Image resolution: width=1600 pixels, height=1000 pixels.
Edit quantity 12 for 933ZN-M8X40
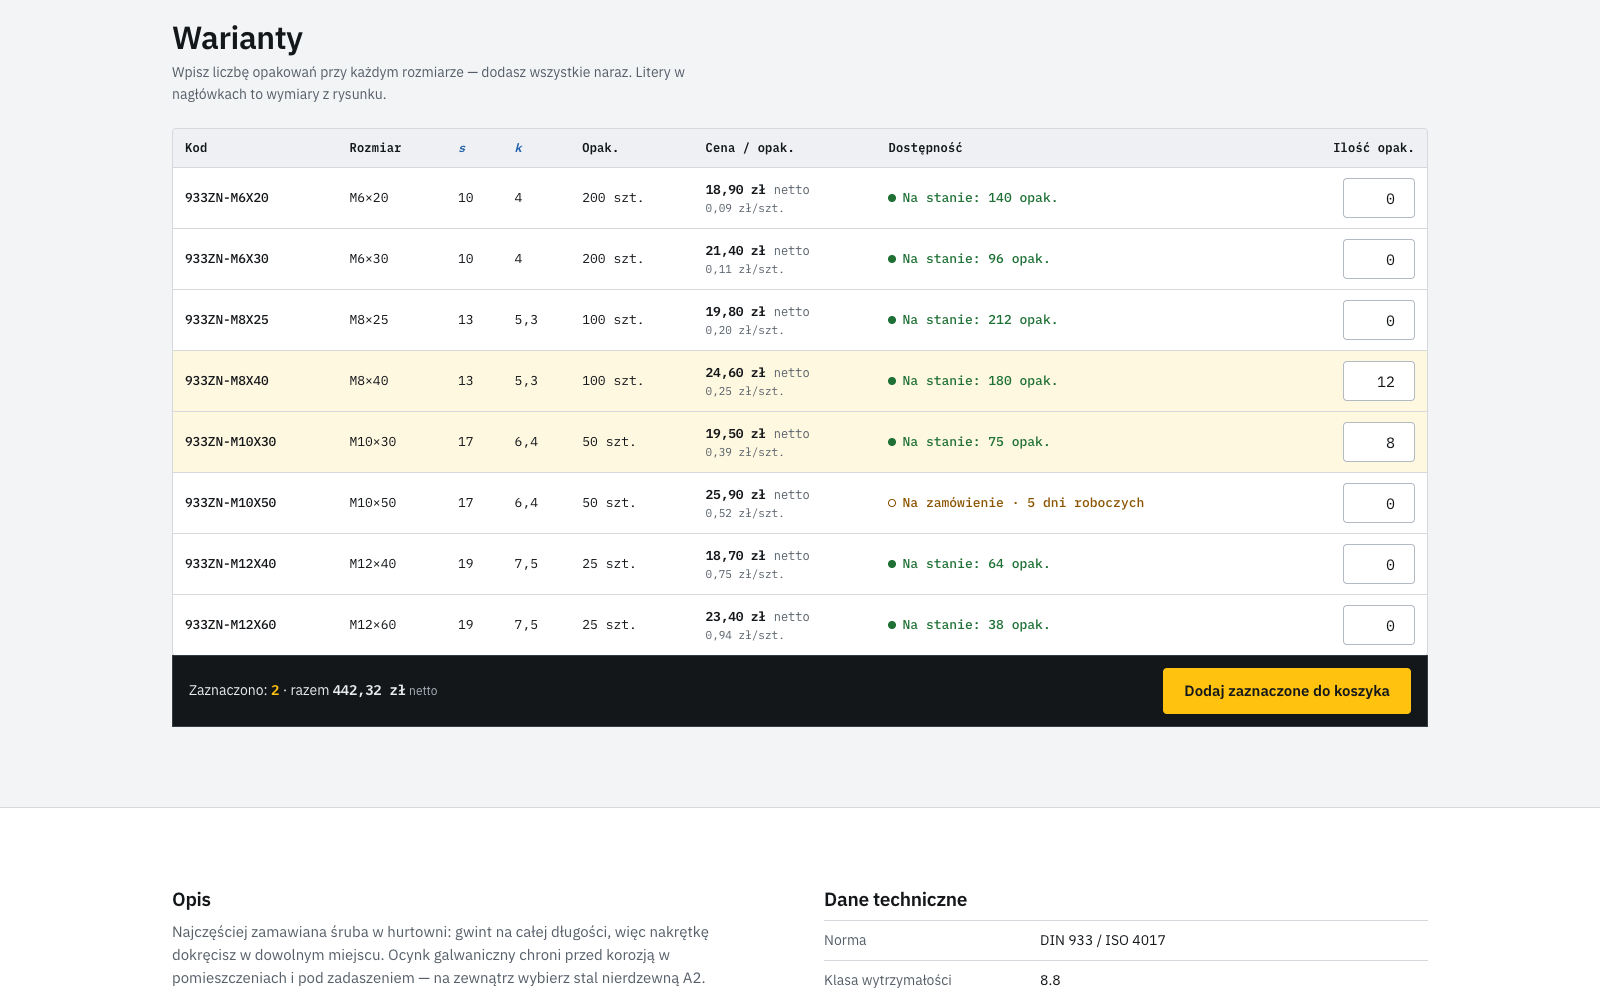click(x=1378, y=381)
